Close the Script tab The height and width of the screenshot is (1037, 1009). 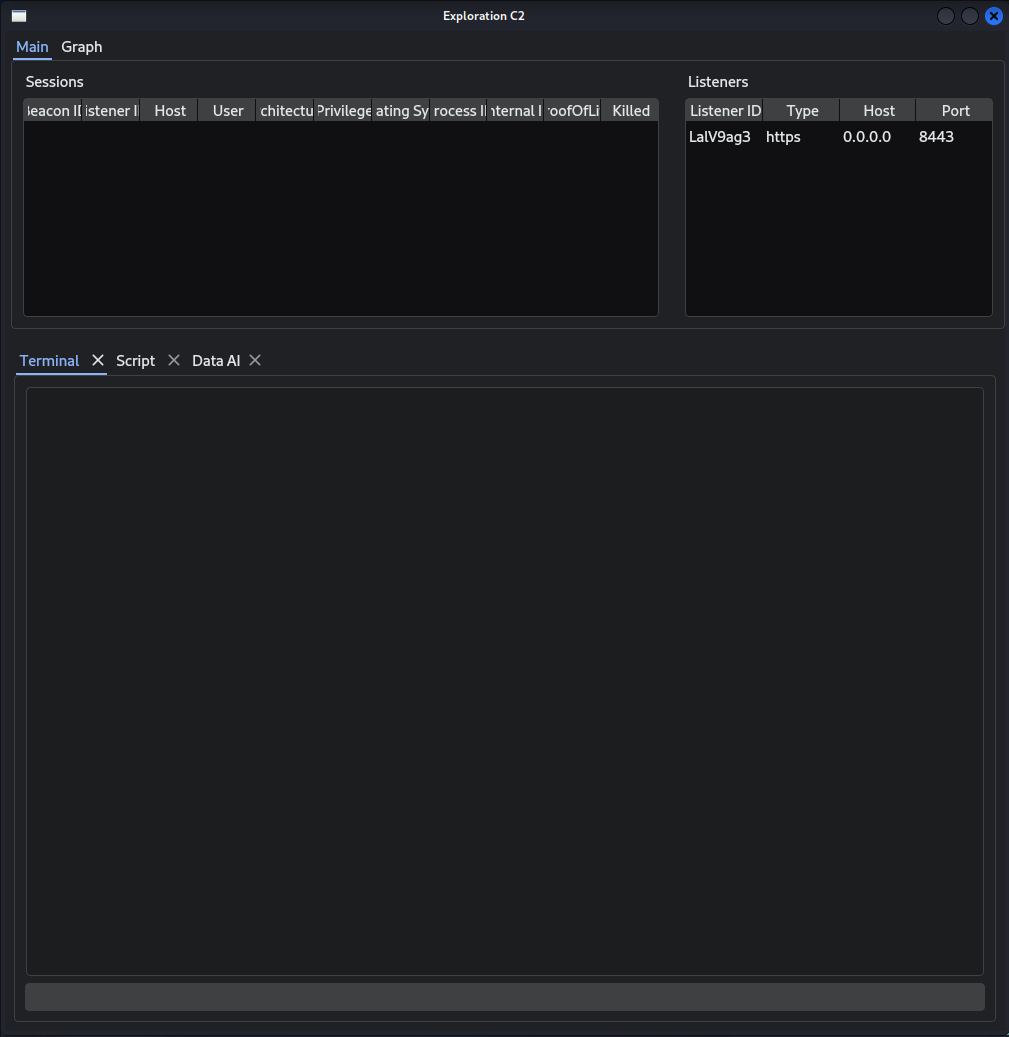174,360
